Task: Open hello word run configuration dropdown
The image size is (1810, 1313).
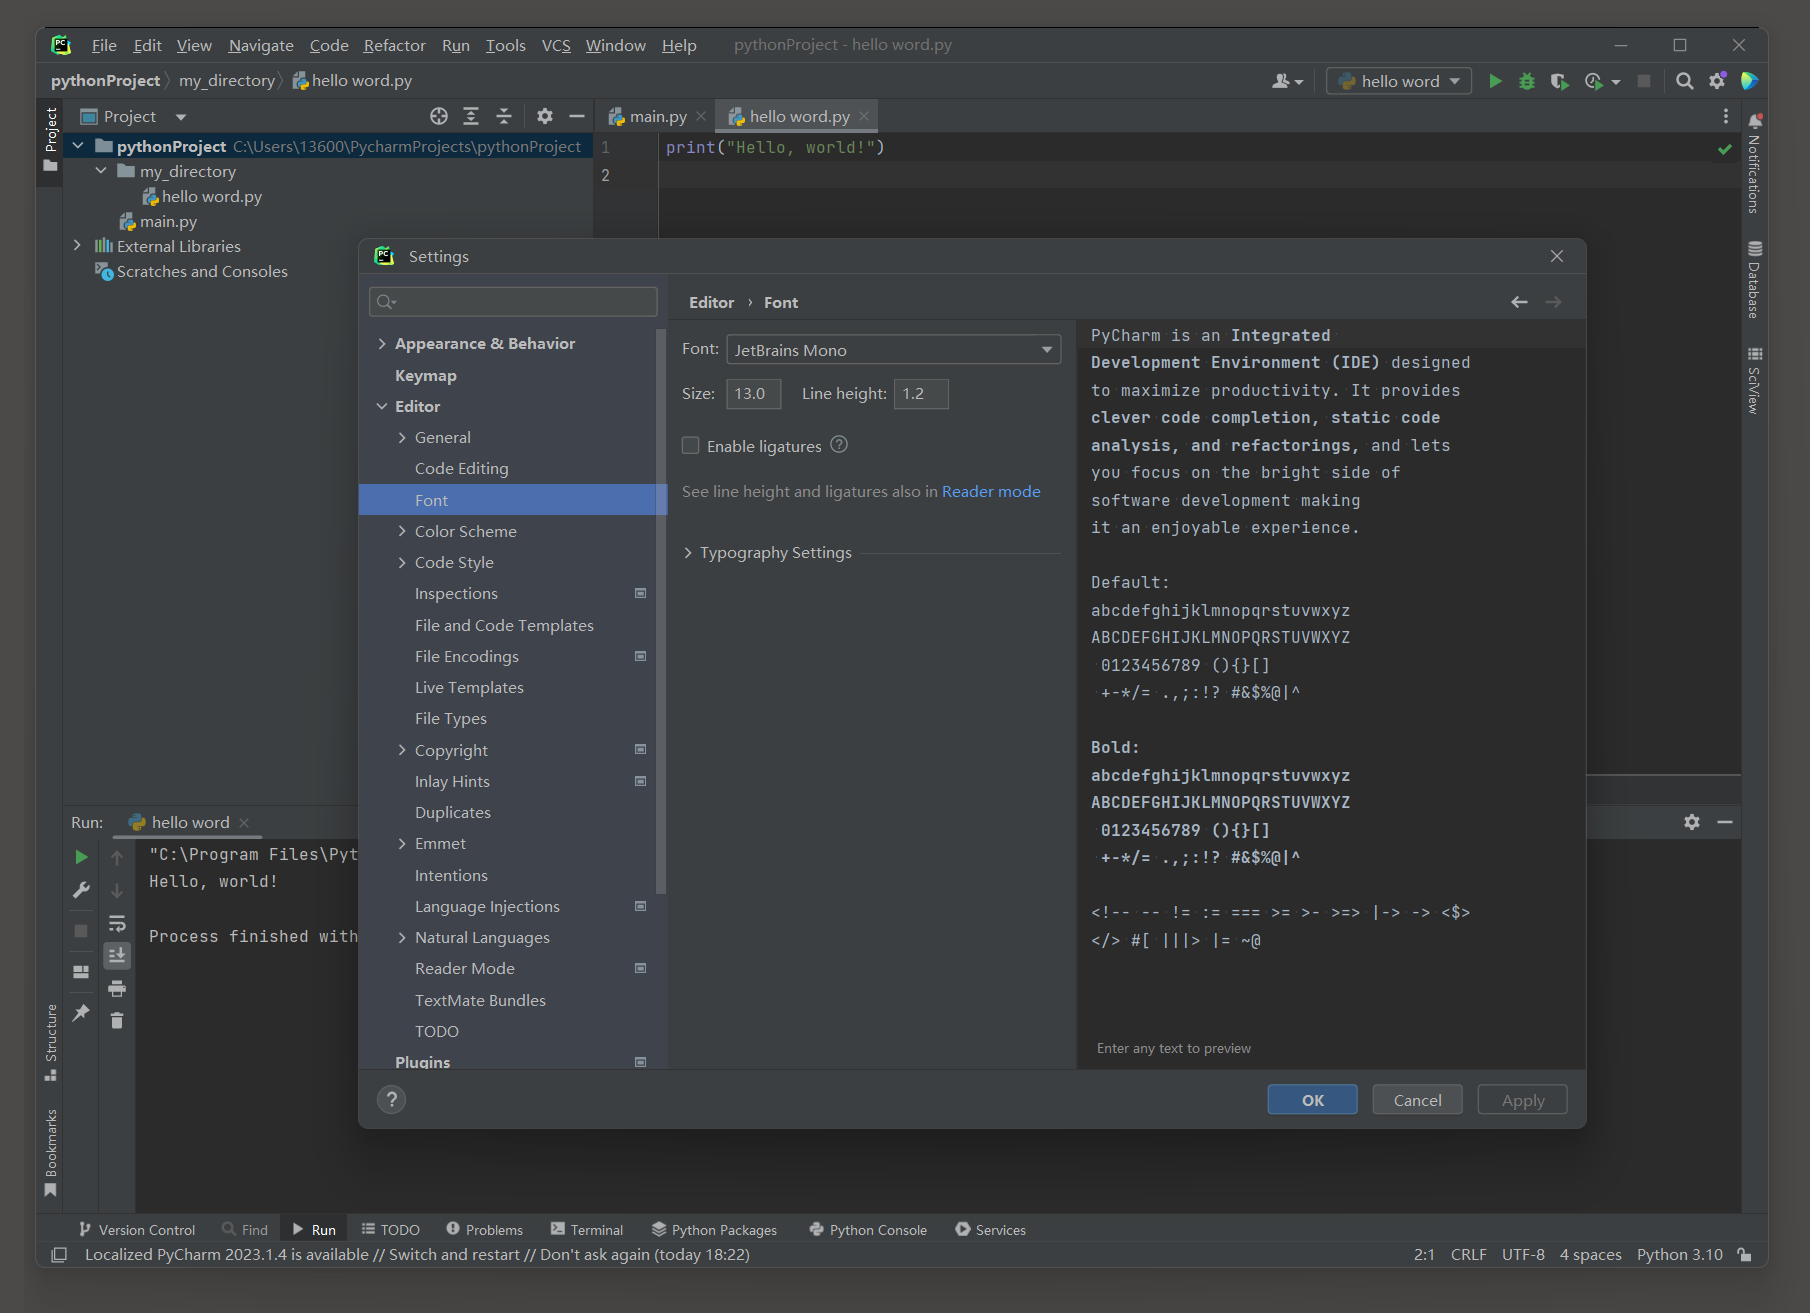Action: (1398, 81)
